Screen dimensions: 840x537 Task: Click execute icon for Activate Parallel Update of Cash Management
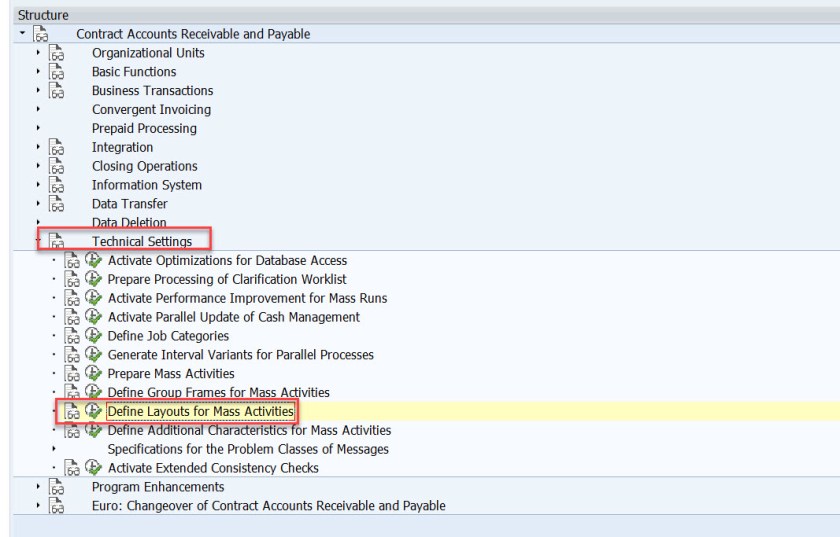94,317
